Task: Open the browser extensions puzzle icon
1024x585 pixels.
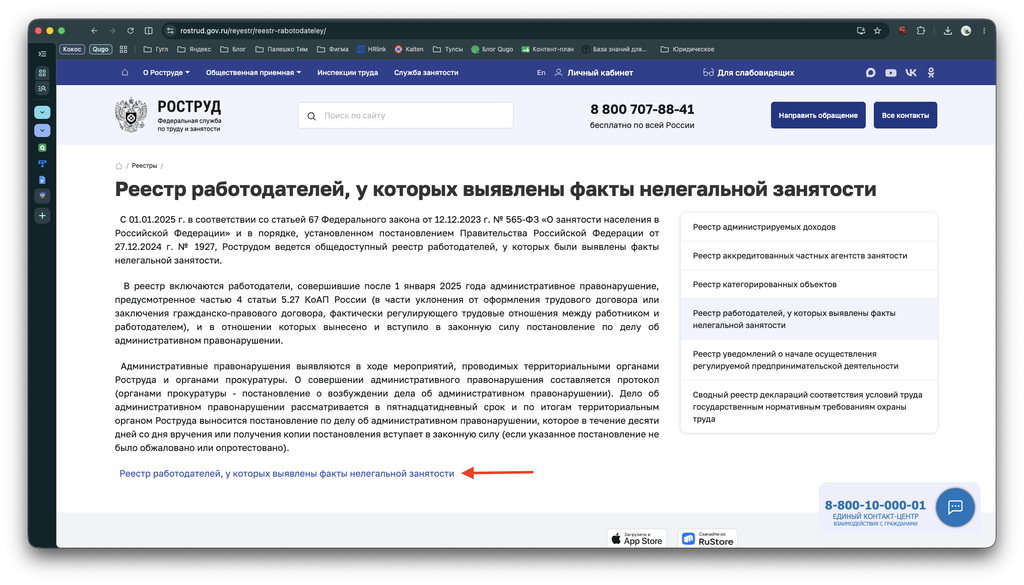Action: pos(921,31)
